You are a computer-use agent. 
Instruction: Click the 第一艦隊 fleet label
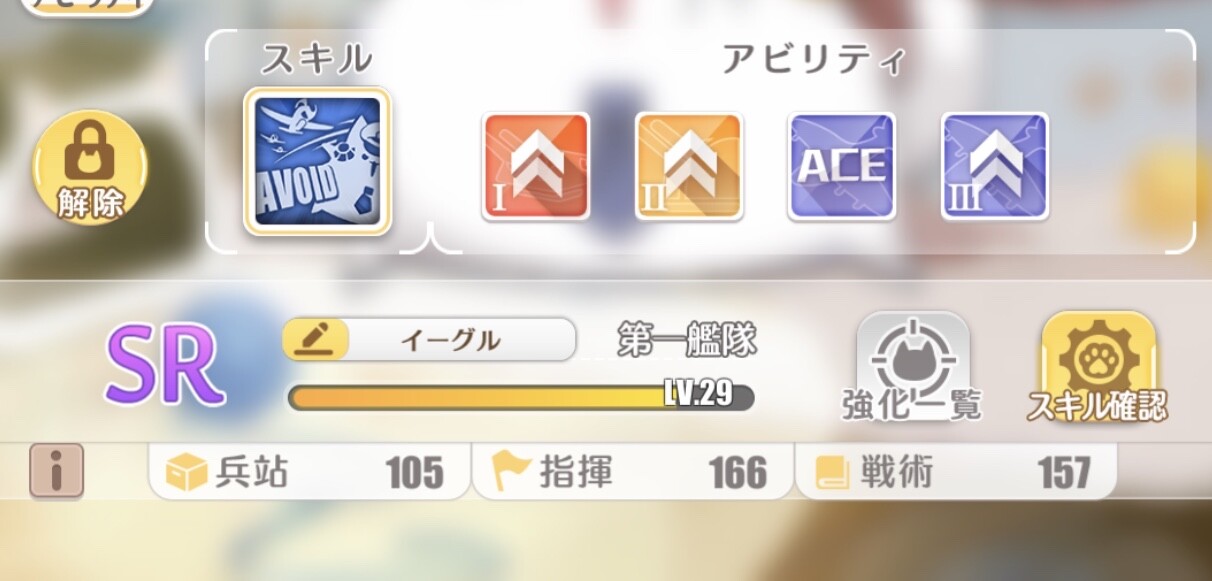coord(686,341)
